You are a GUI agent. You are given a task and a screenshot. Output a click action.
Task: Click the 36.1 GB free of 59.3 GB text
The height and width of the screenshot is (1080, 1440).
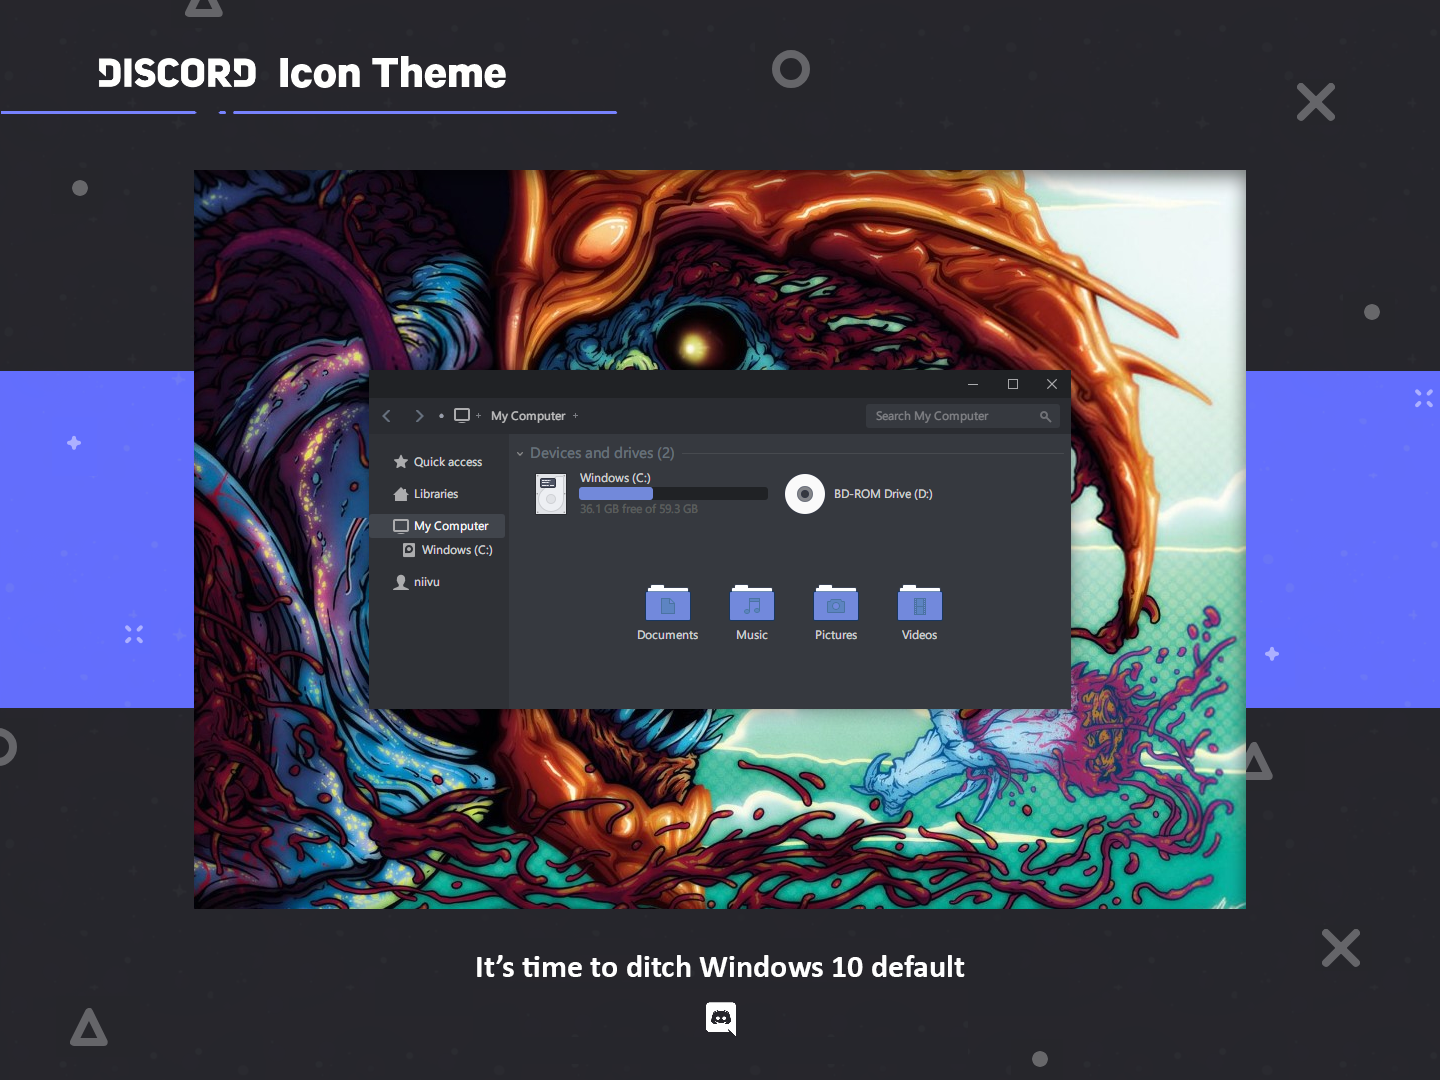pos(639,509)
